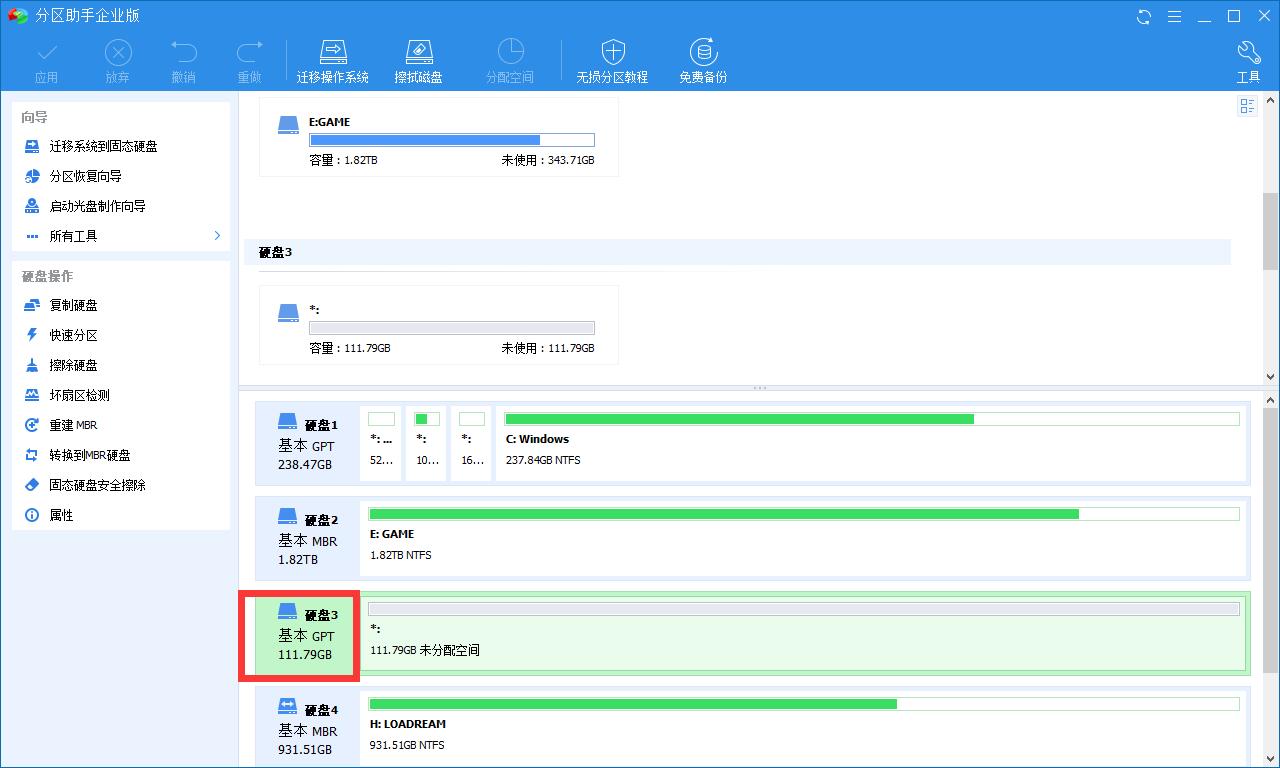This screenshot has width=1280, height=768.
Task: Select the 硬盘4 disk label
Action: tap(307, 727)
